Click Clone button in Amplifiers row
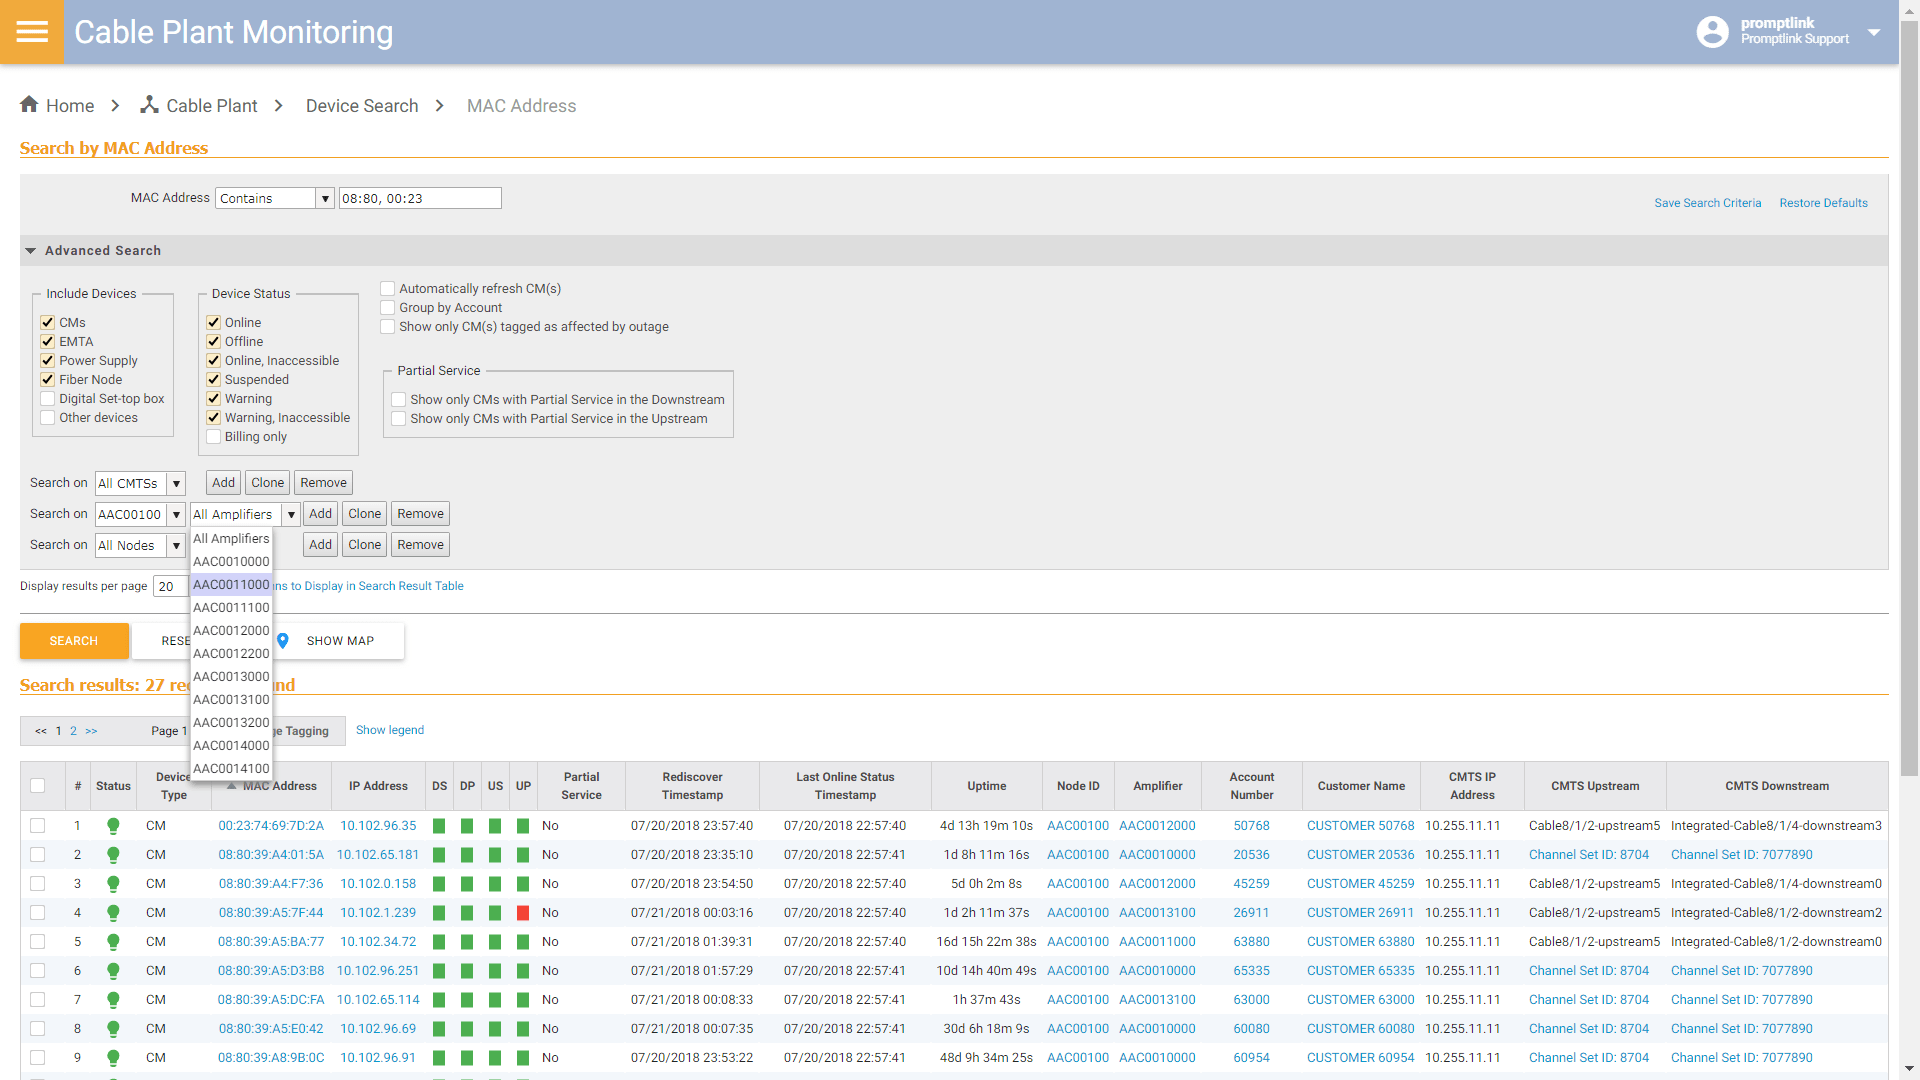The image size is (1920, 1080). (364, 514)
